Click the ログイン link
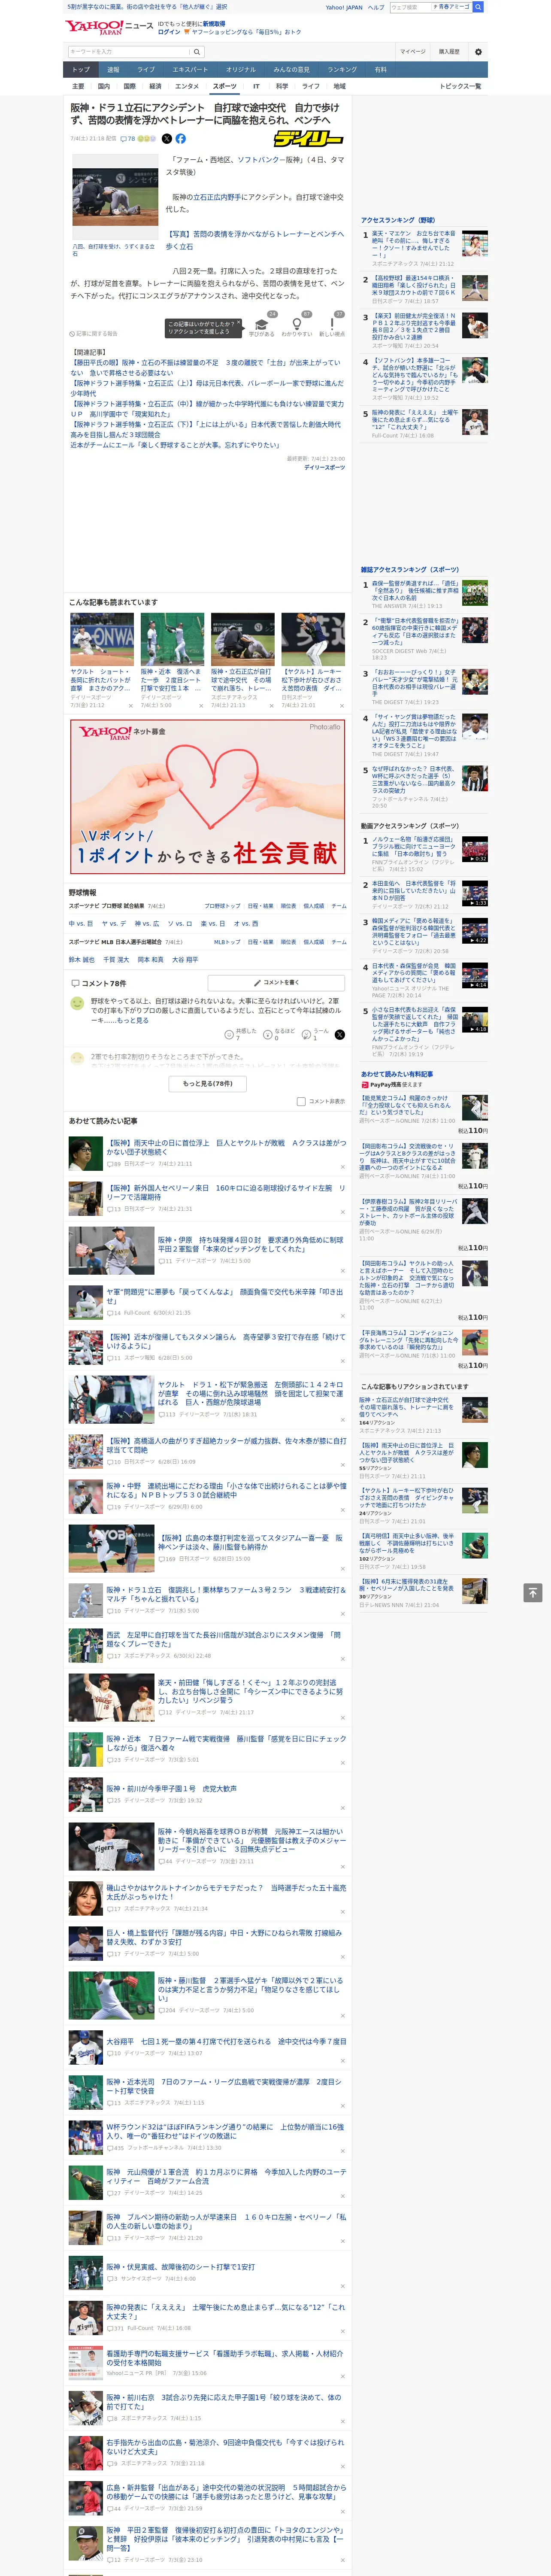 (169, 32)
